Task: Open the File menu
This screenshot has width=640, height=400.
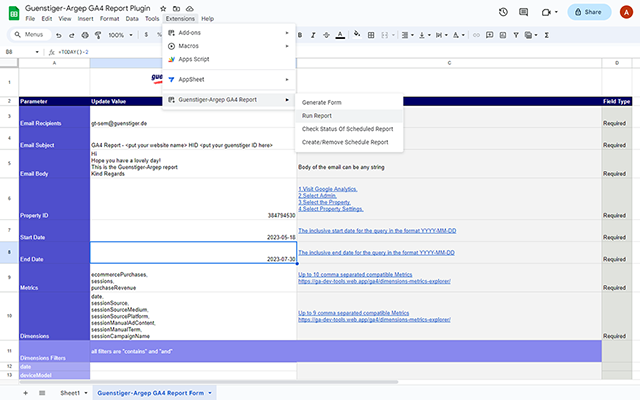Action: [30, 19]
